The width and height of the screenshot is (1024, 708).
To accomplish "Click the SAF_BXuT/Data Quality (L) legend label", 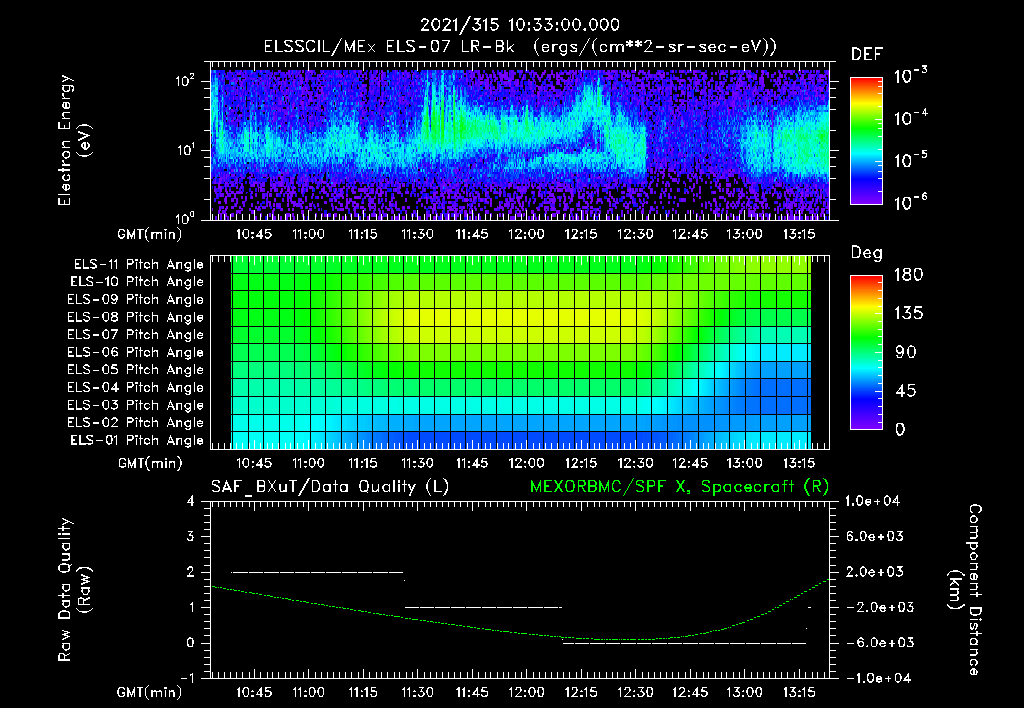I will click(x=330, y=487).
